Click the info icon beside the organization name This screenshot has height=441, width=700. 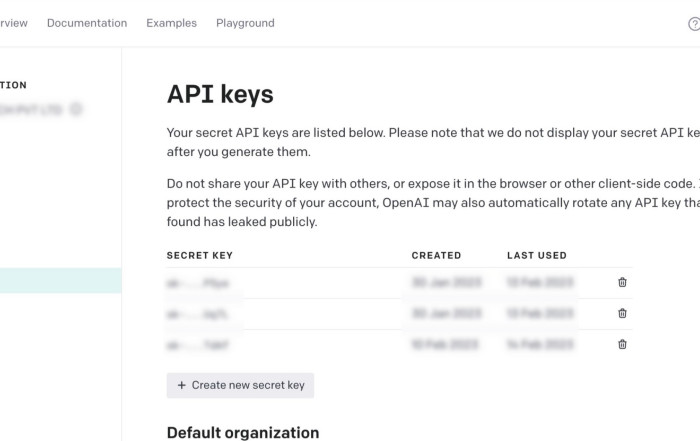coord(77,108)
